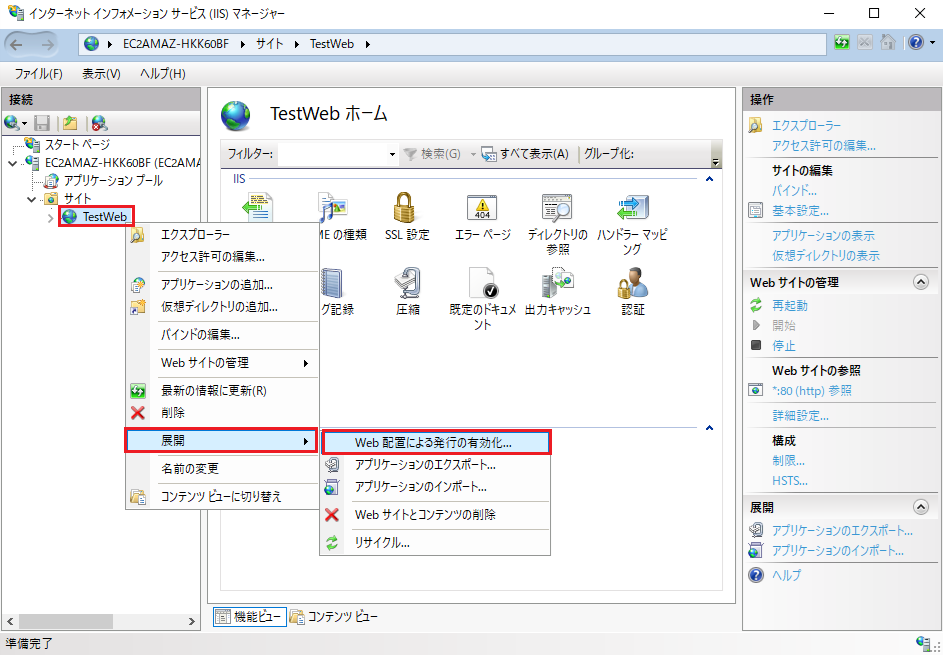Choose アプリケーションのエクスポート in submenu
The width and height of the screenshot is (943, 655).
(435, 465)
